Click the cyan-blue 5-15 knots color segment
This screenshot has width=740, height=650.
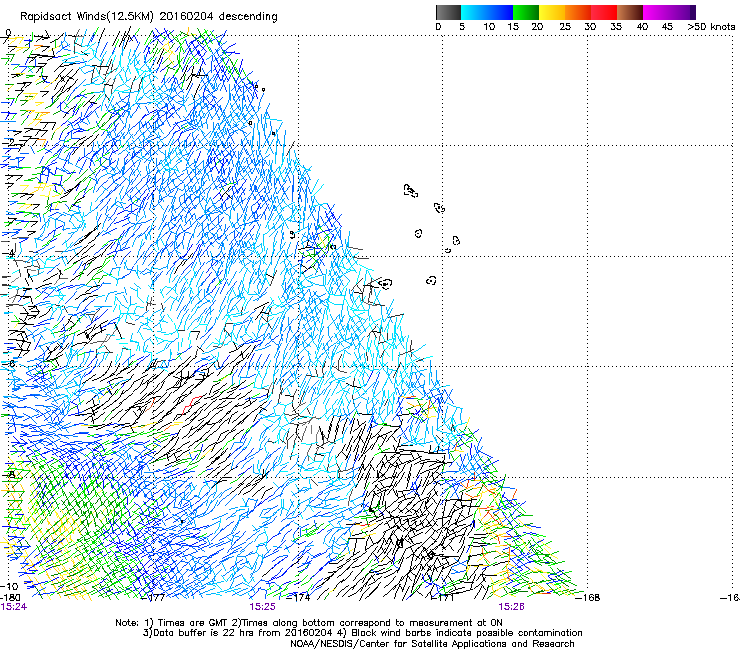click(487, 12)
